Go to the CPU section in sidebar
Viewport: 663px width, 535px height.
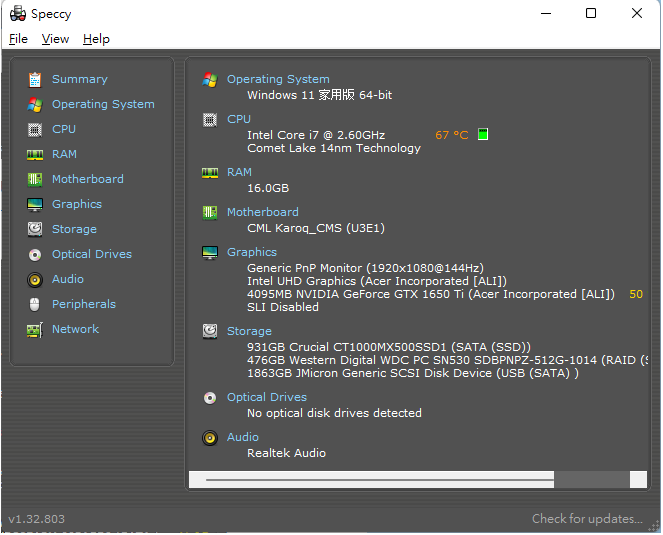click(x=63, y=129)
